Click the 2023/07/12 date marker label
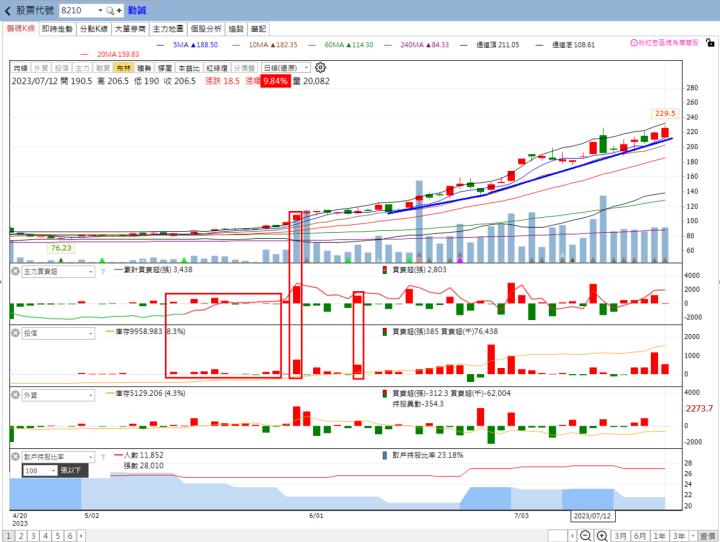The width and height of the screenshot is (720, 542). coord(592,516)
